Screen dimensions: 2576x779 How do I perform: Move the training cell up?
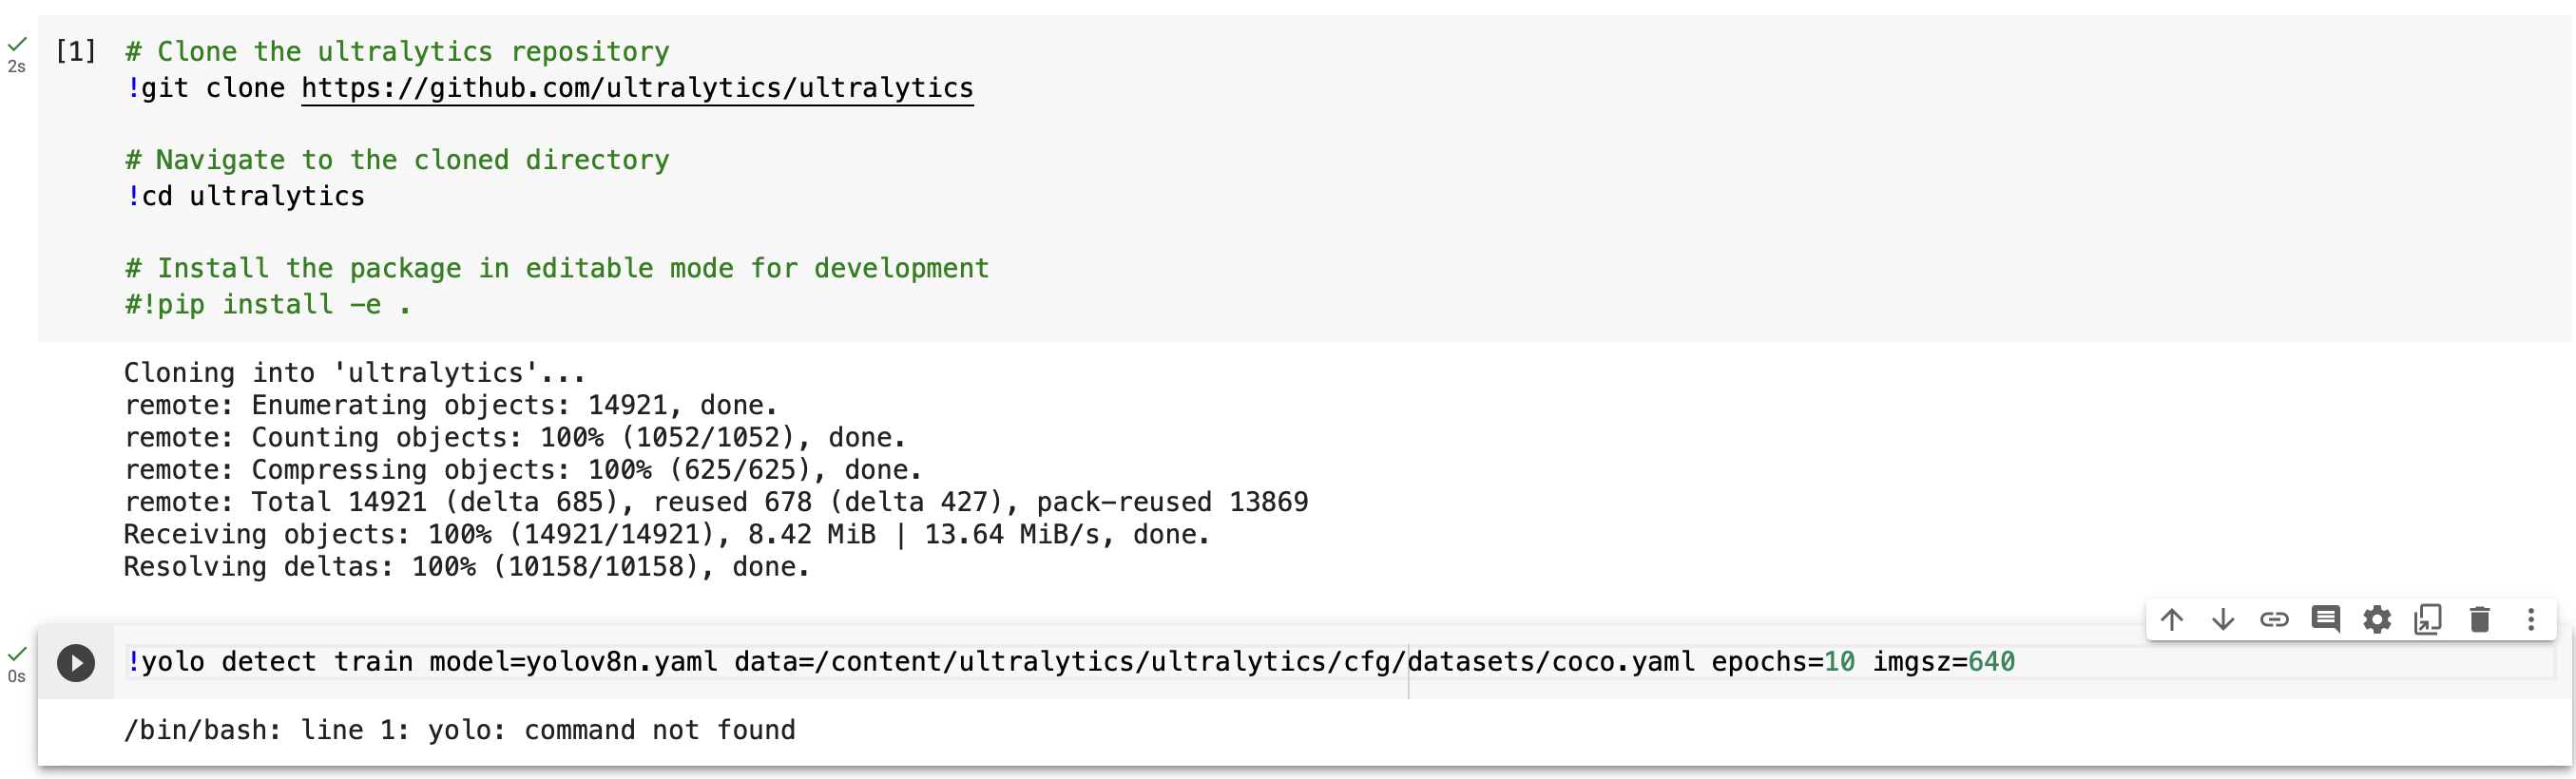tap(2172, 620)
